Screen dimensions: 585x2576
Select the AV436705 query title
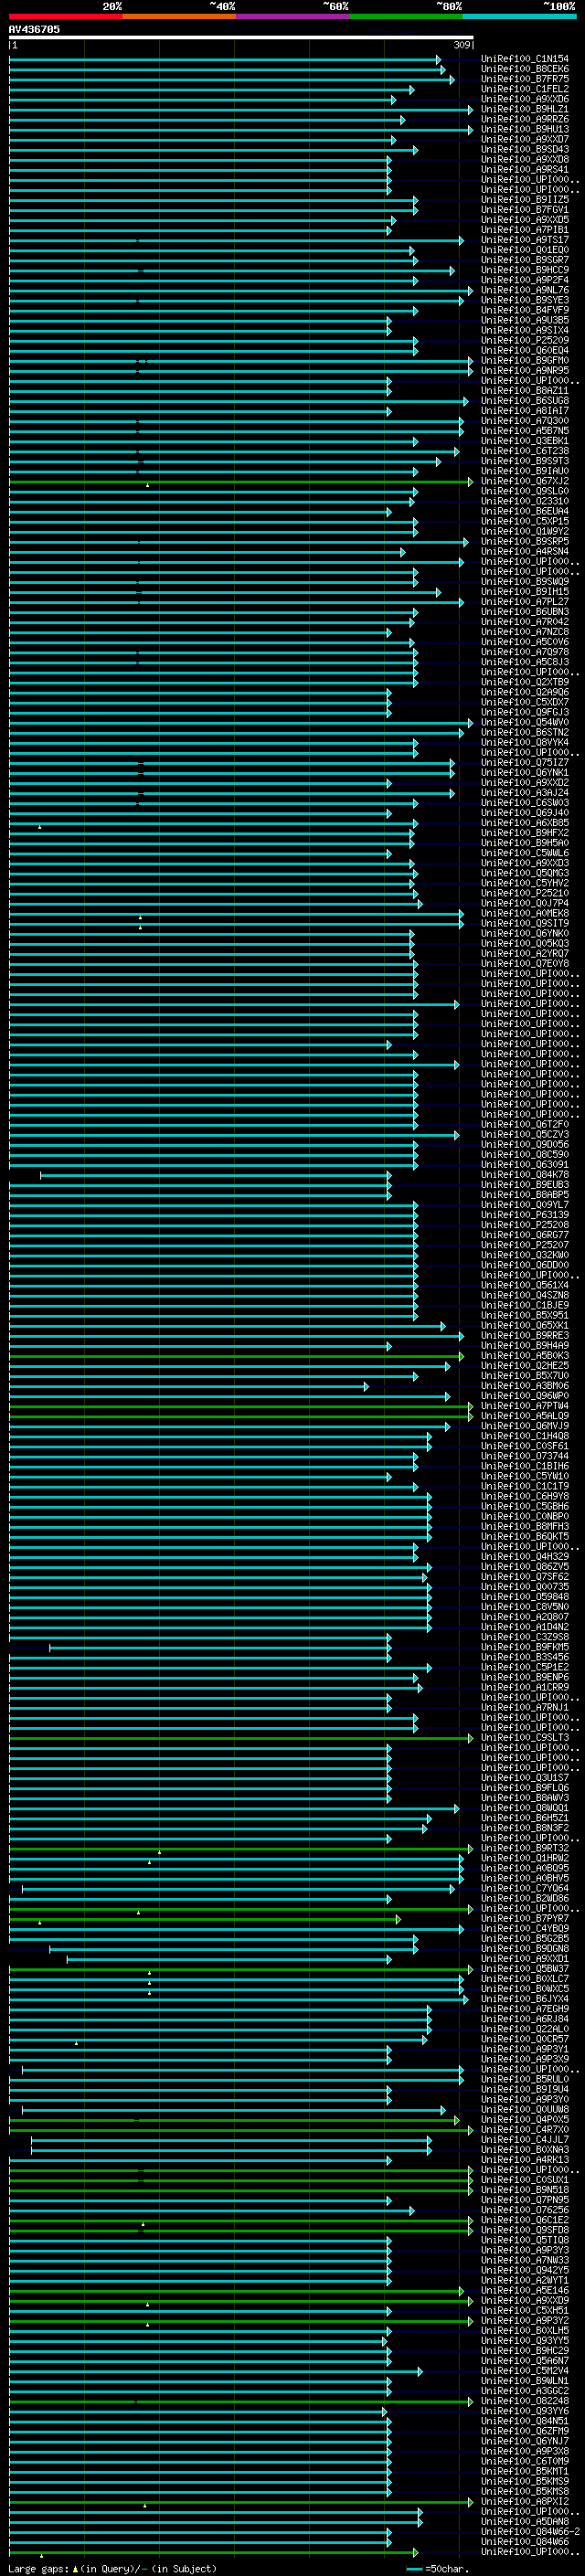tap(34, 29)
